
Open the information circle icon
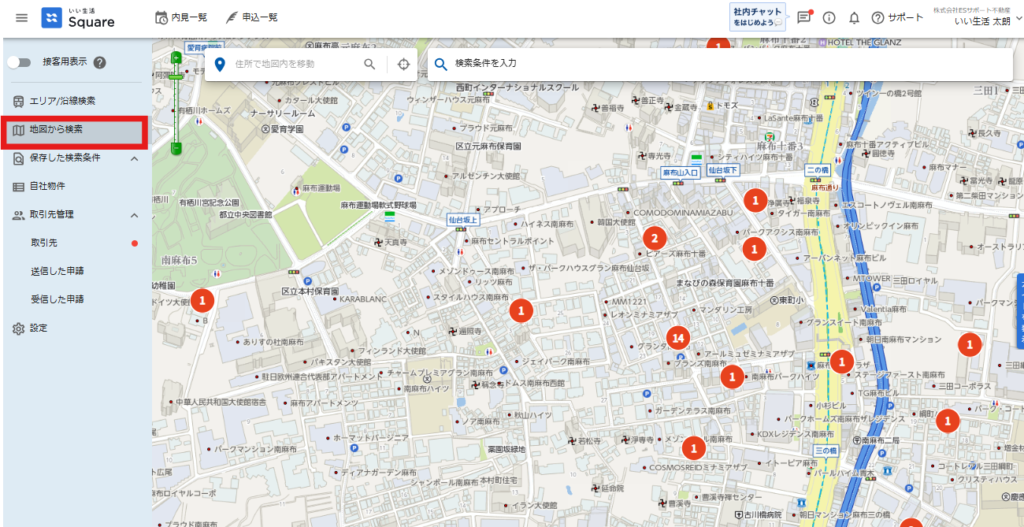pos(829,18)
